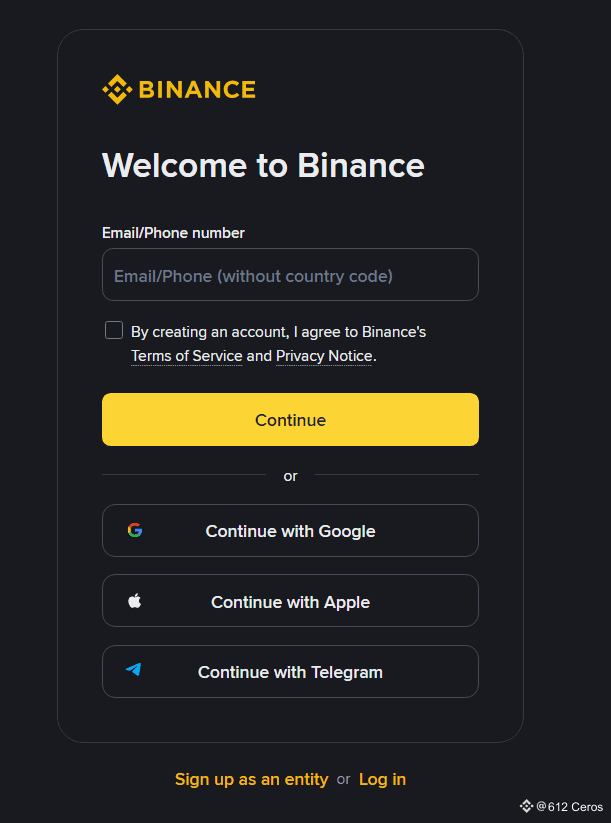Image resolution: width=611 pixels, height=823 pixels.
Task: Focus the Email/Phone input field
Action: click(x=290, y=275)
